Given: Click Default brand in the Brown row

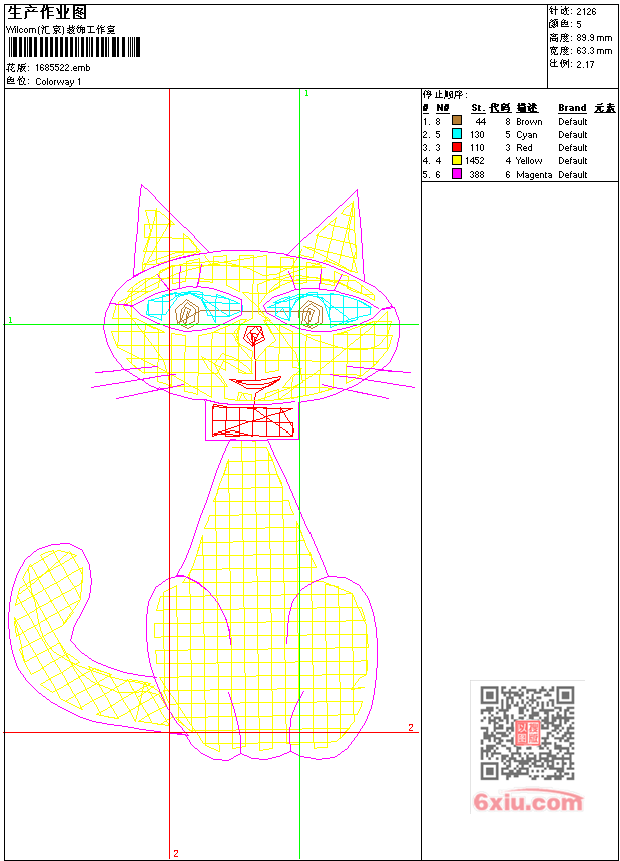Looking at the screenshot, I should (573, 121).
